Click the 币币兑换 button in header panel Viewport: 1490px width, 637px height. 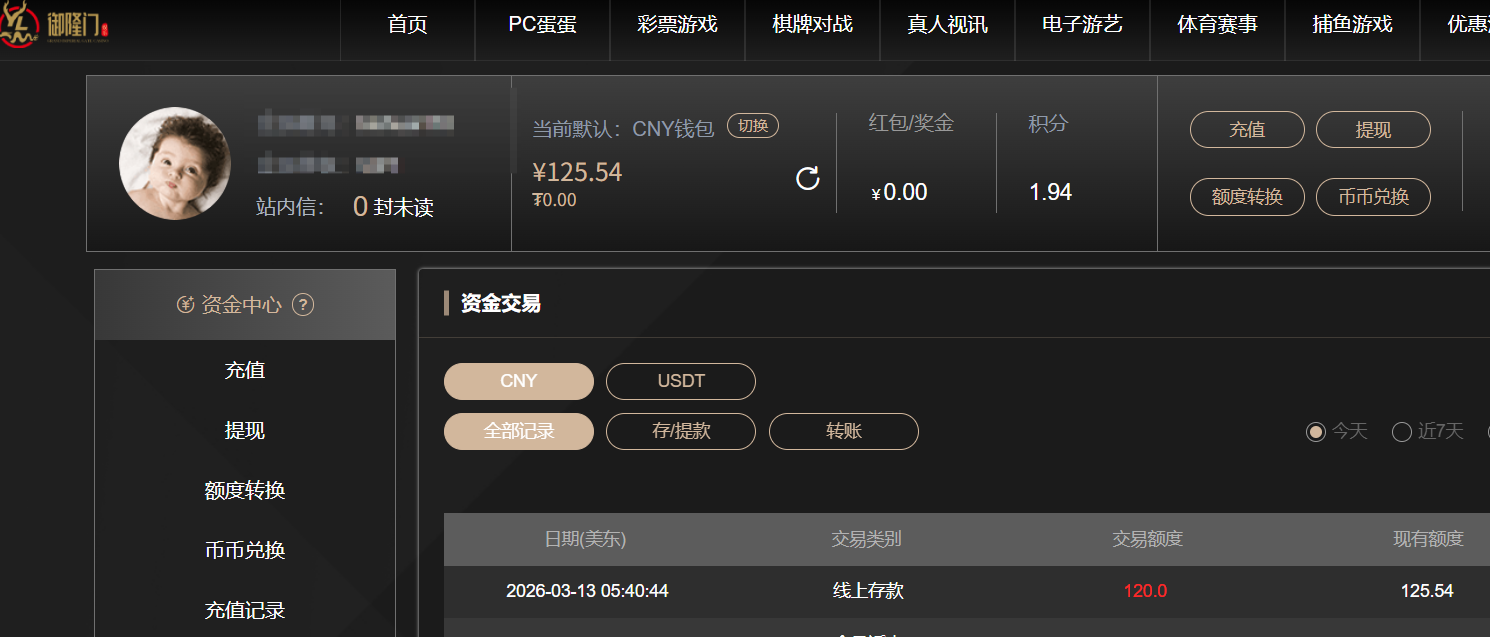click(1372, 197)
